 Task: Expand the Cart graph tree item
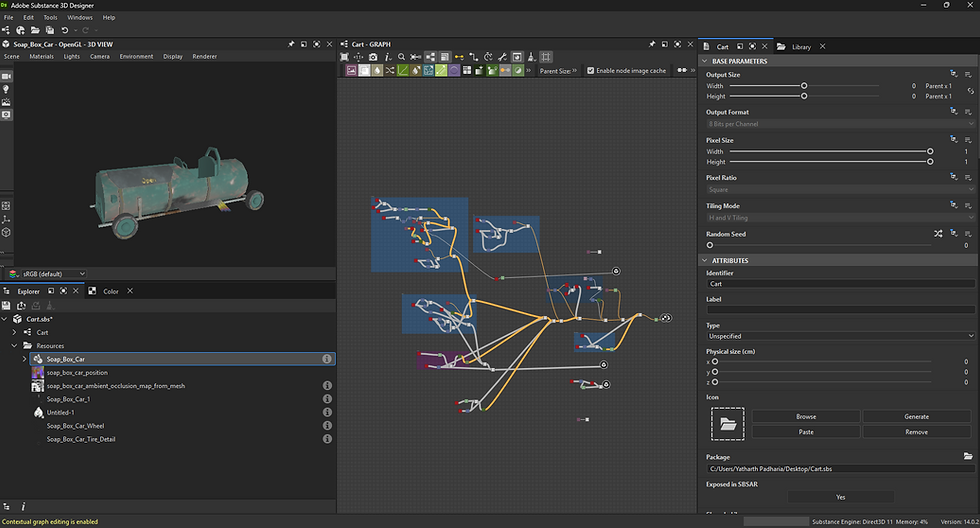[x=14, y=332]
